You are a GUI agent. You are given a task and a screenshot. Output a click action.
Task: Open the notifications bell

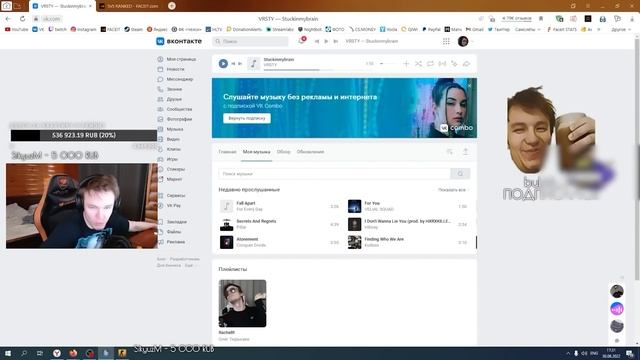pyautogui.click(x=302, y=41)
